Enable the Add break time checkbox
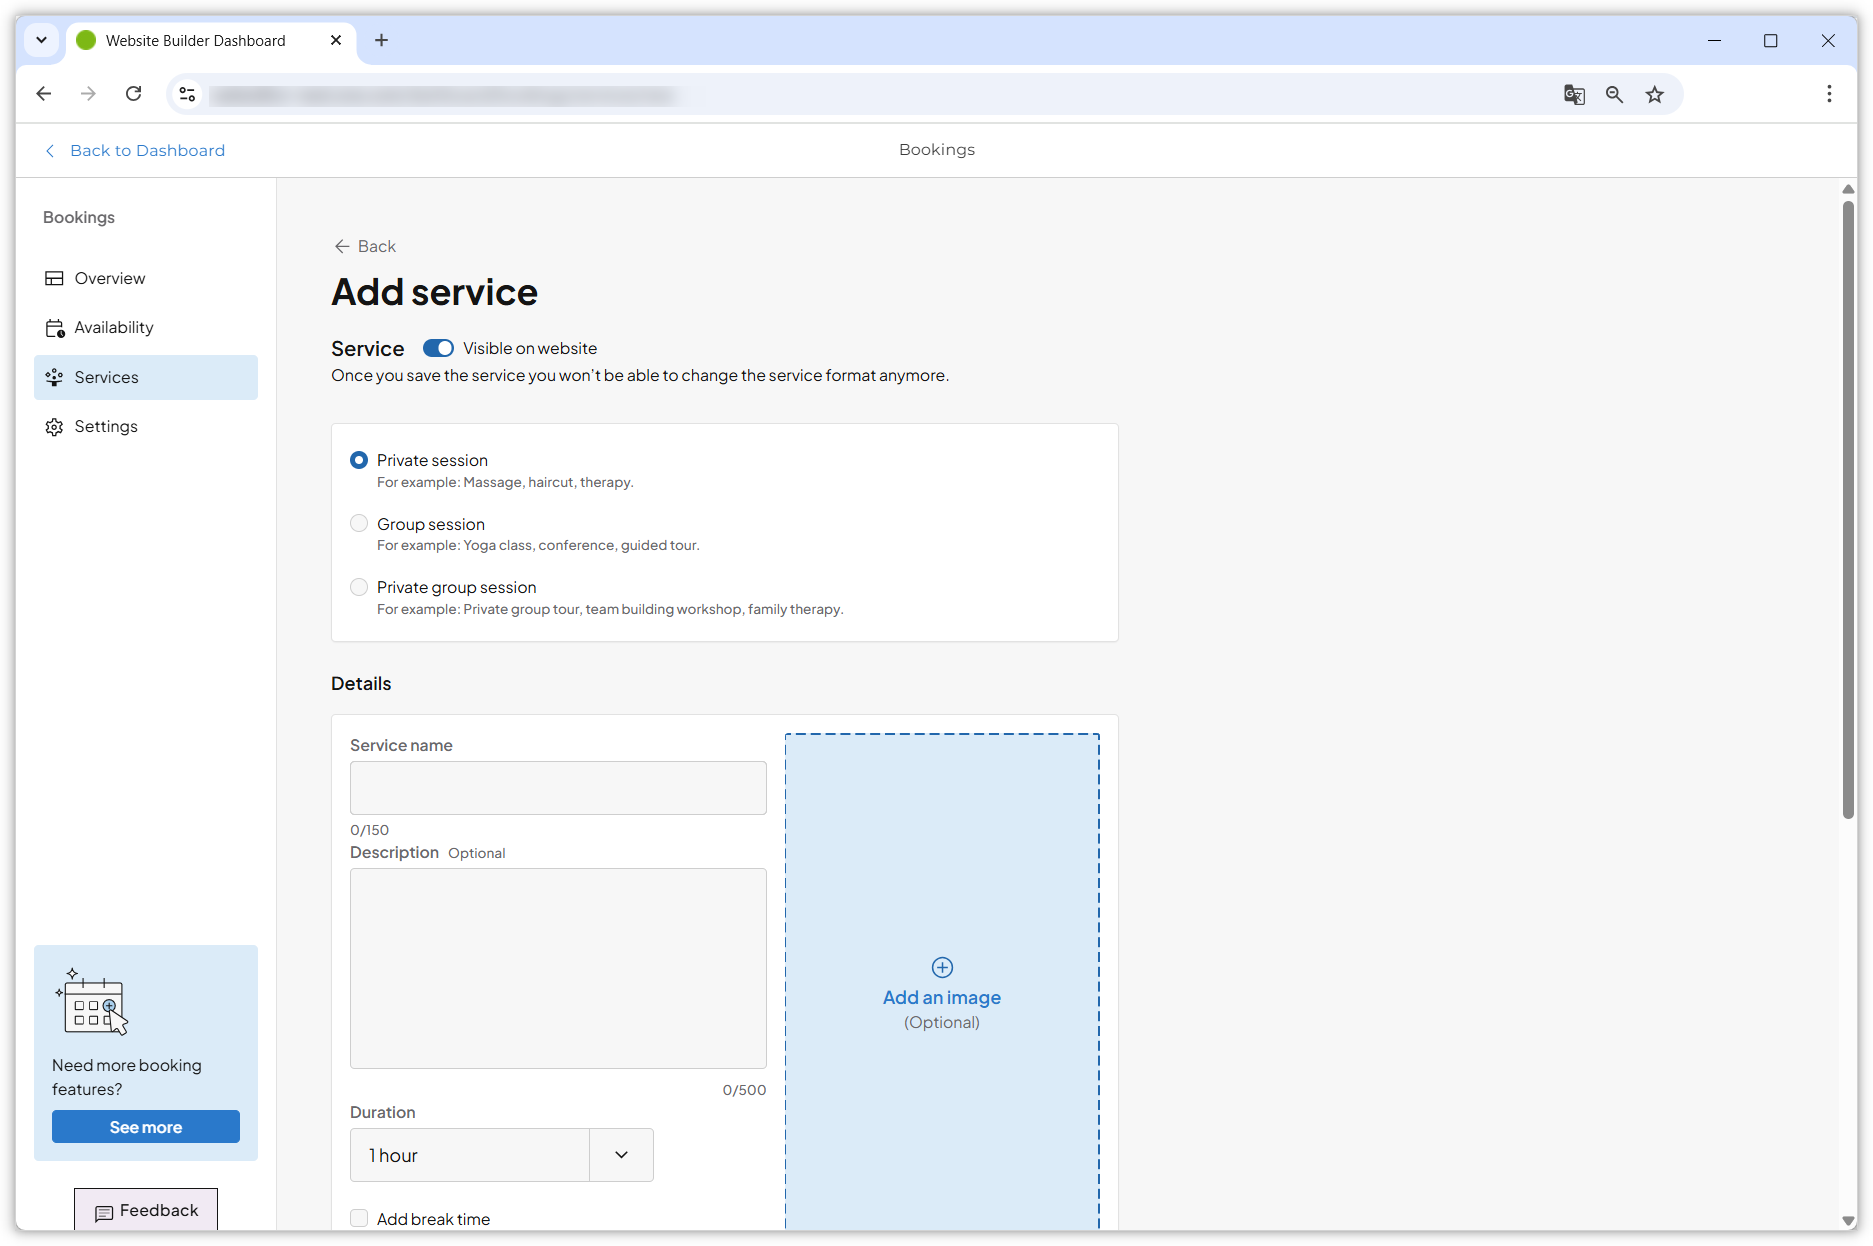1873x1246 pixels. 359,1218
